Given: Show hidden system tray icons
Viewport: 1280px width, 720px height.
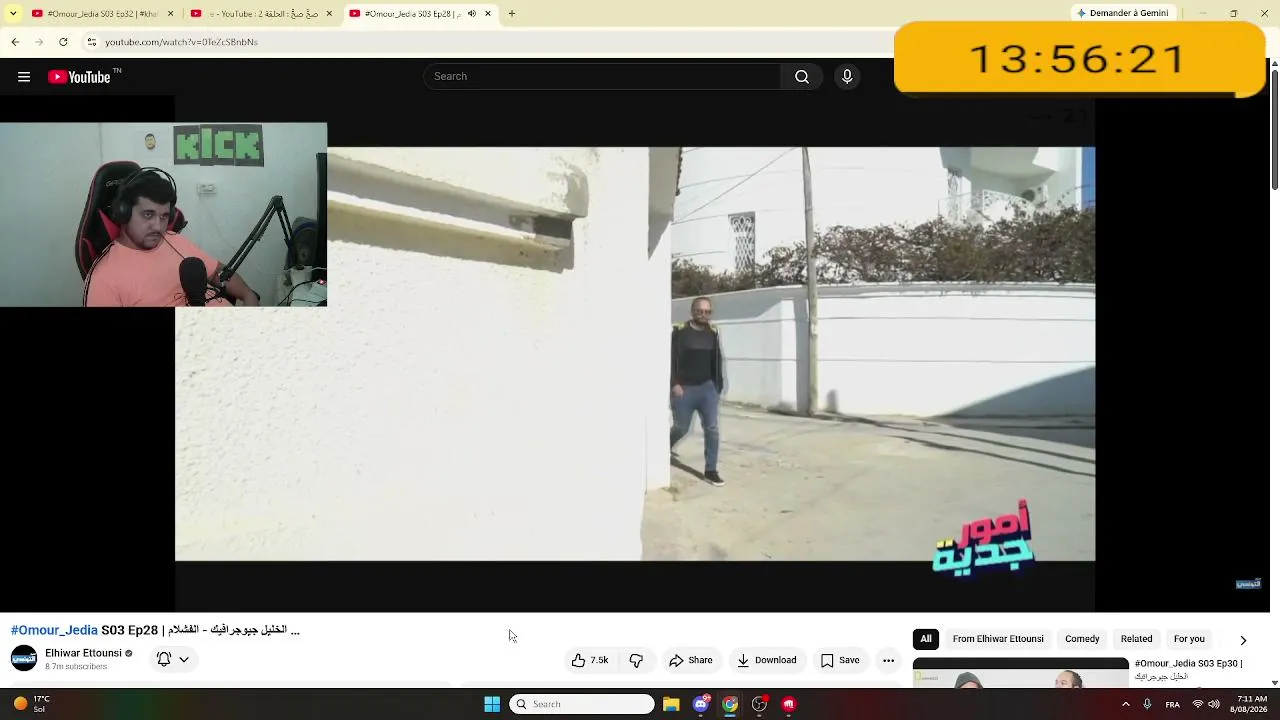Looking at the screenshot, I should (x=1126, y=704).
